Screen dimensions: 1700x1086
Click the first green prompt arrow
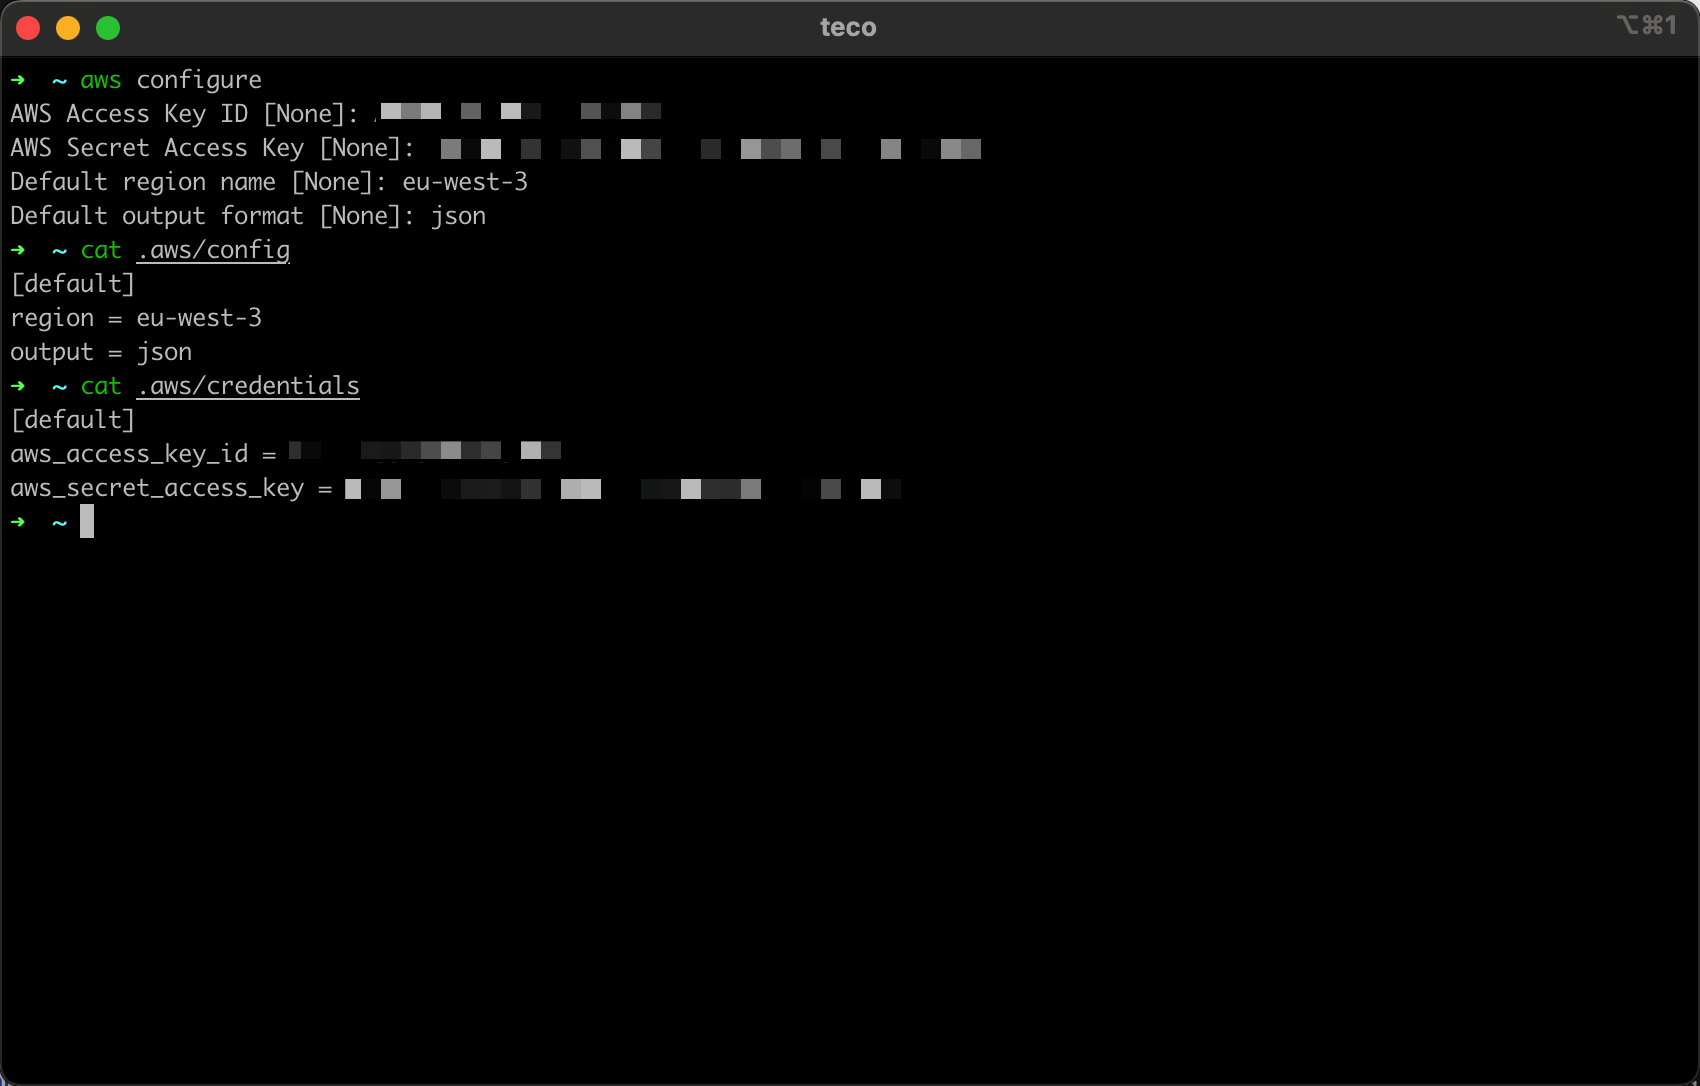[17, 80]
